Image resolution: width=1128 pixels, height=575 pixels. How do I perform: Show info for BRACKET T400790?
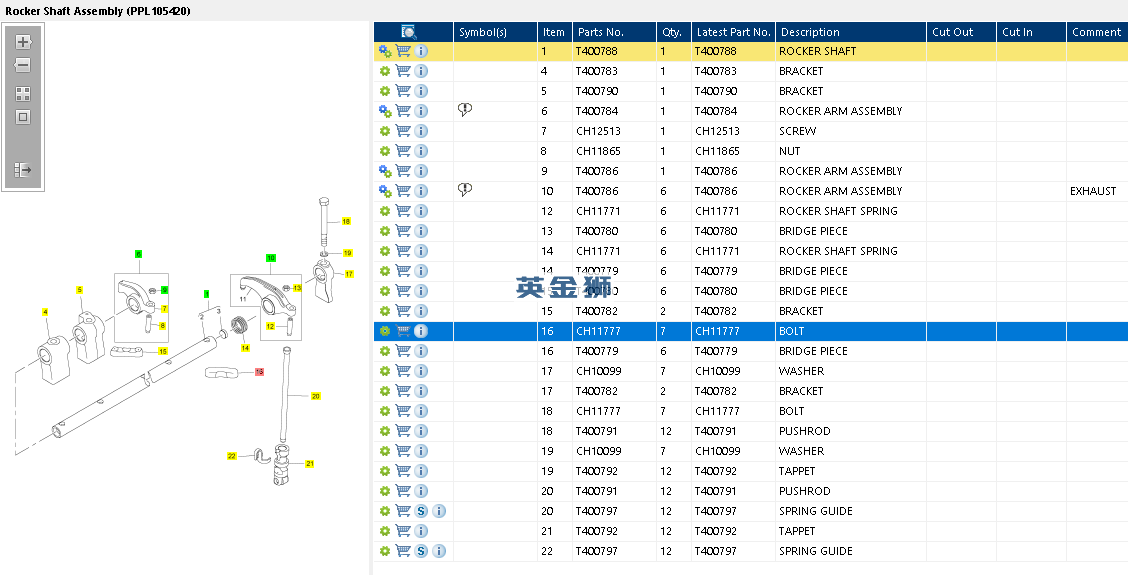pyautogui.click(x=422, y=91)
